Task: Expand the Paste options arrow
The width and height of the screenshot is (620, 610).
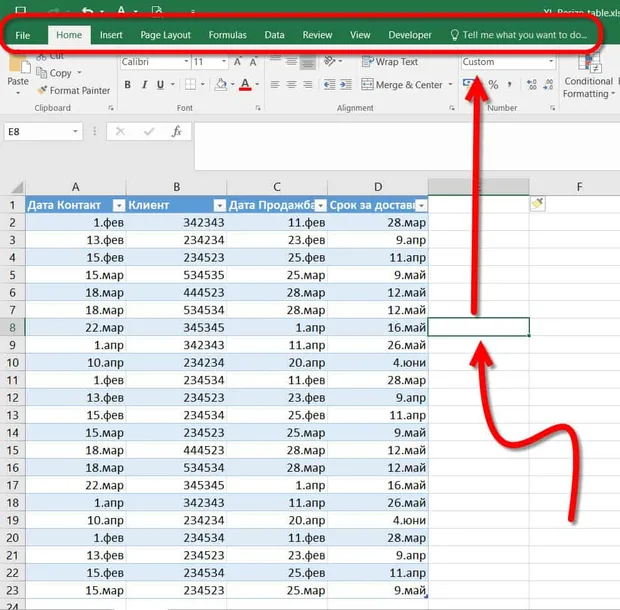Action: (x=18, y=93)
